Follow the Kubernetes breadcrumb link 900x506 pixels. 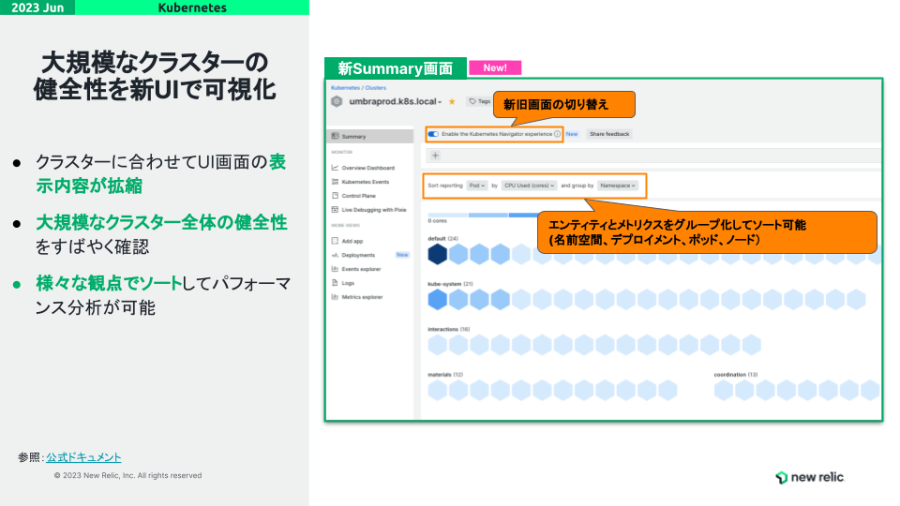346,88
